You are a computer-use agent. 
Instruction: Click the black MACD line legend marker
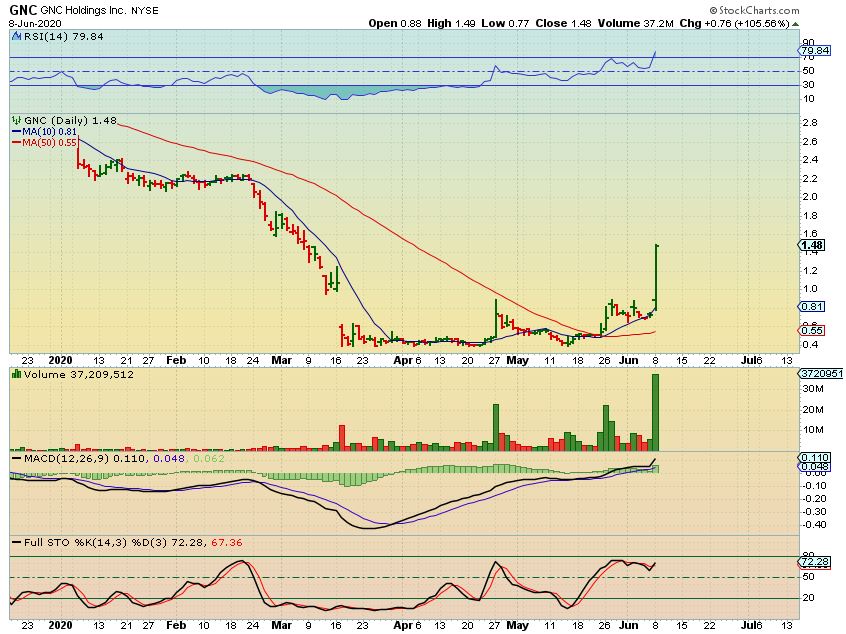(16, 459)
